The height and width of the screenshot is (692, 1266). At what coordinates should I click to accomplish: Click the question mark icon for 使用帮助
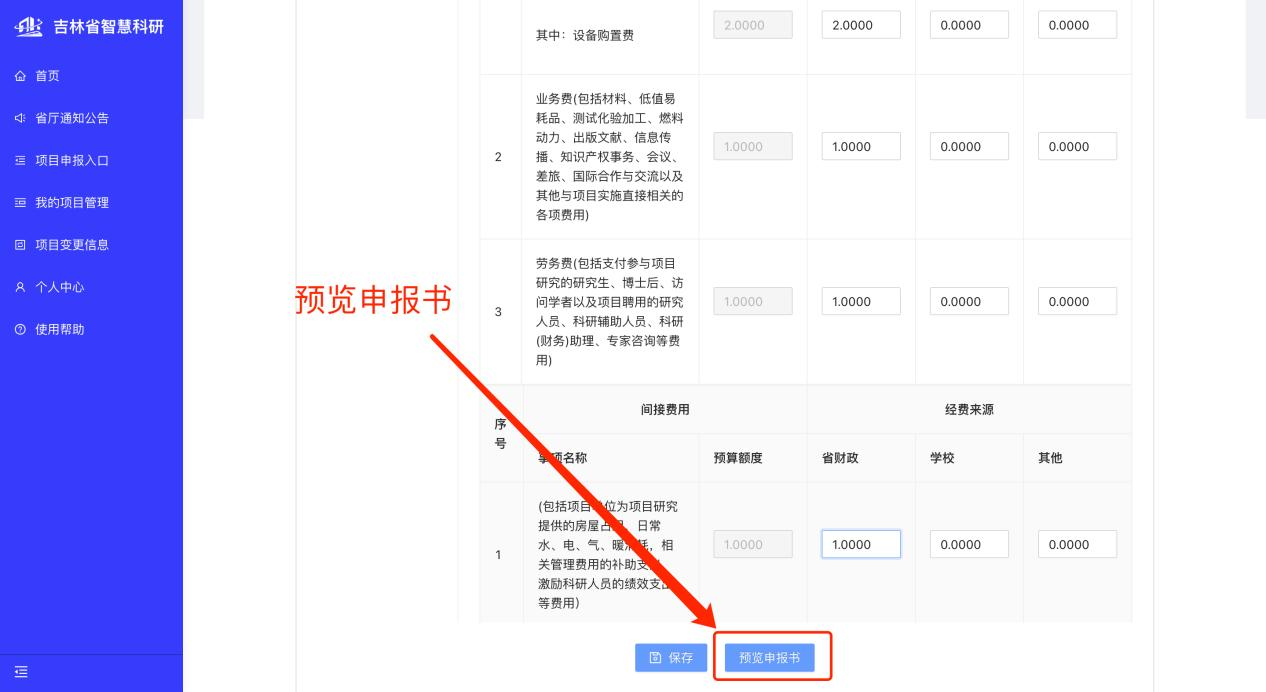coord(20,329)
